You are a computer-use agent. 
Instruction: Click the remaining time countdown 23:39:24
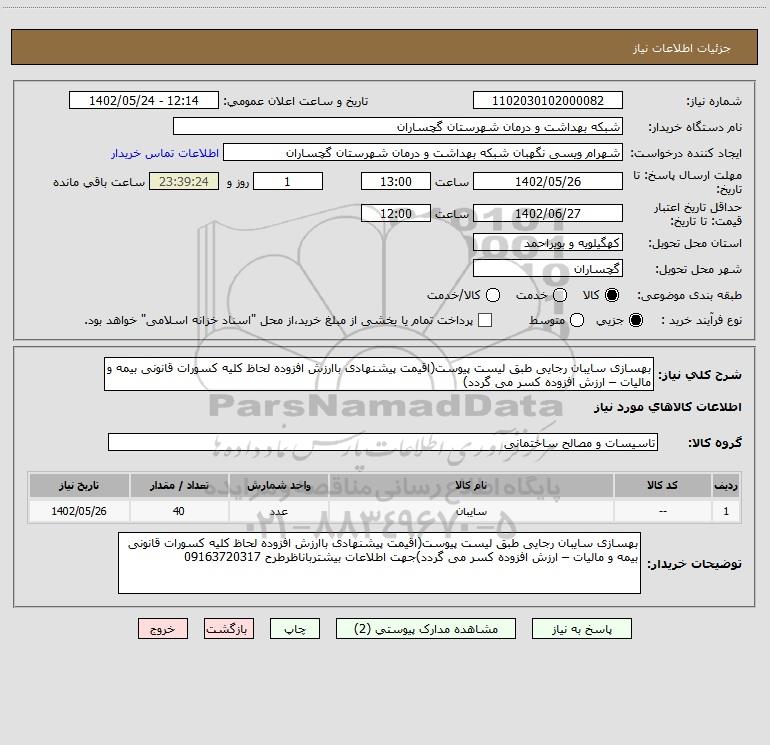coord(184,181)
